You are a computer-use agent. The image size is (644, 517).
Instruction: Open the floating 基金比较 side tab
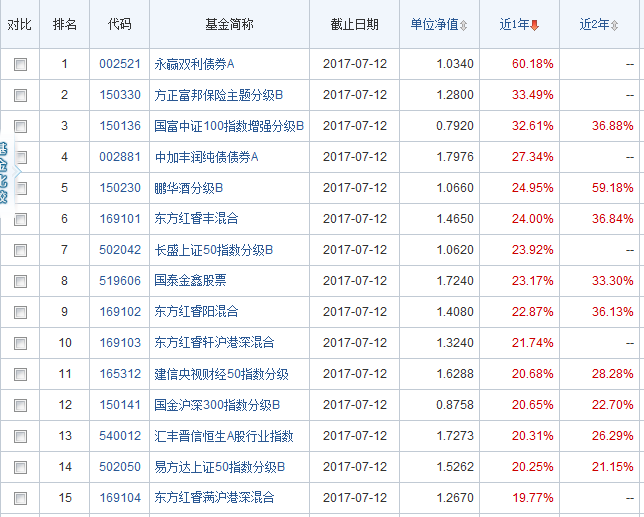coord(5,171)
